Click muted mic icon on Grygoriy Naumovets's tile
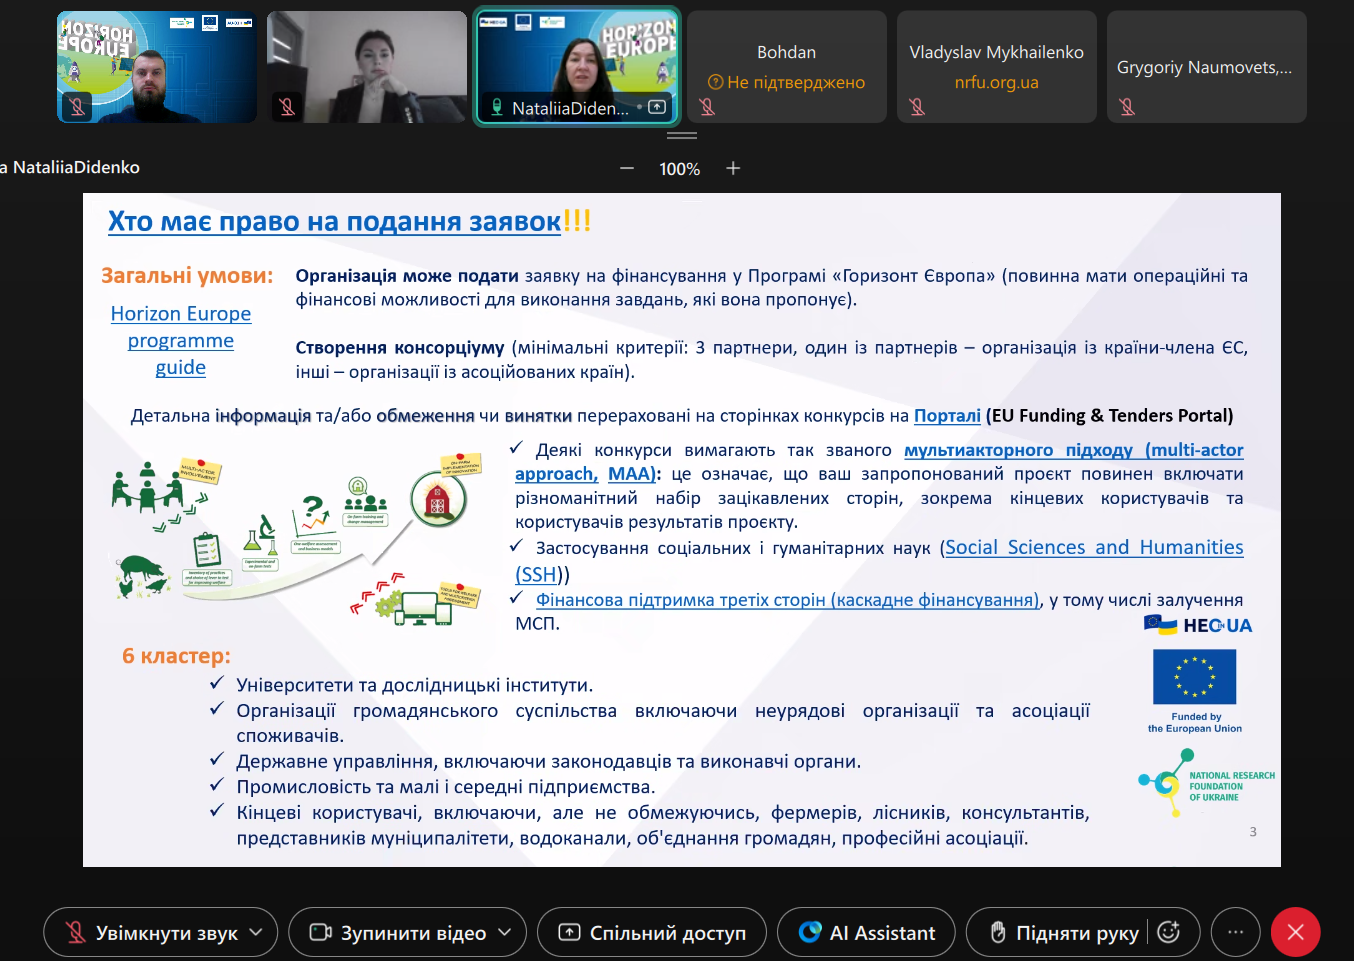This screenshot has width=1354, height=961. 1127,107
